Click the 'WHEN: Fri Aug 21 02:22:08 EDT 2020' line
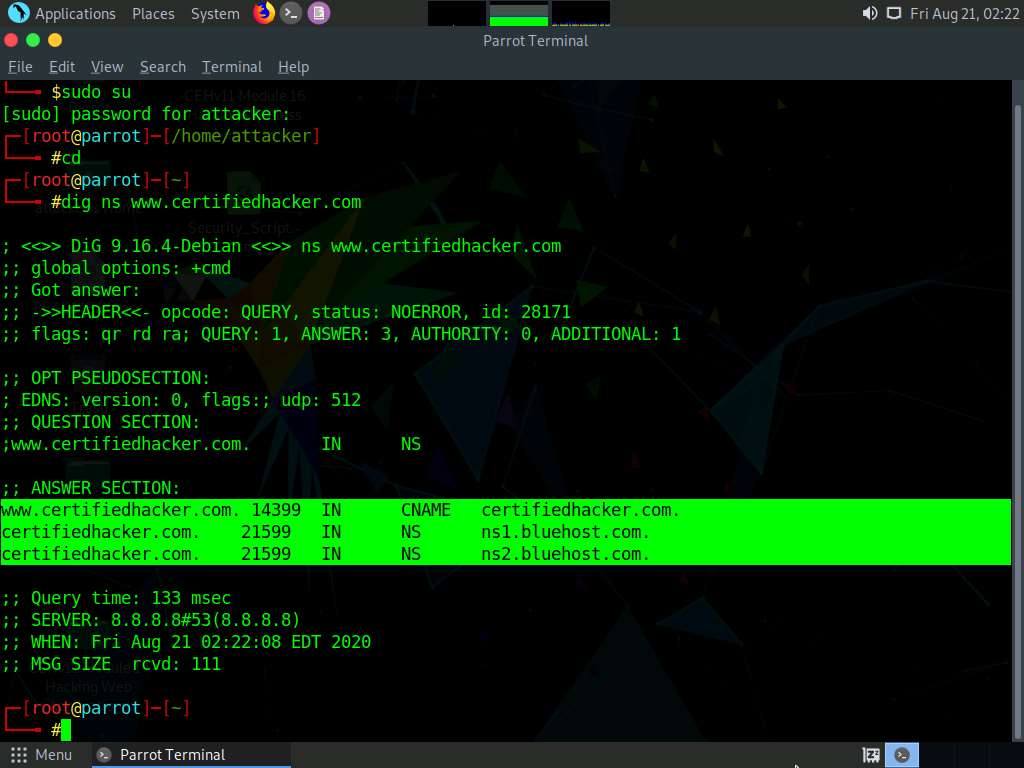 click(186, 642)
